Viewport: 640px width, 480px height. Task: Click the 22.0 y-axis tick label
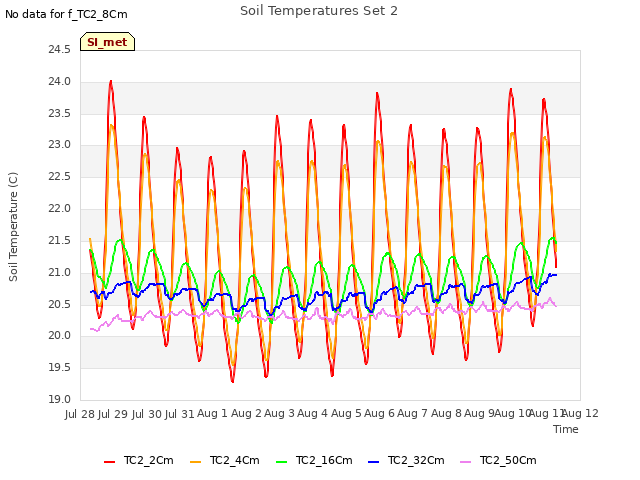point(60,208)
